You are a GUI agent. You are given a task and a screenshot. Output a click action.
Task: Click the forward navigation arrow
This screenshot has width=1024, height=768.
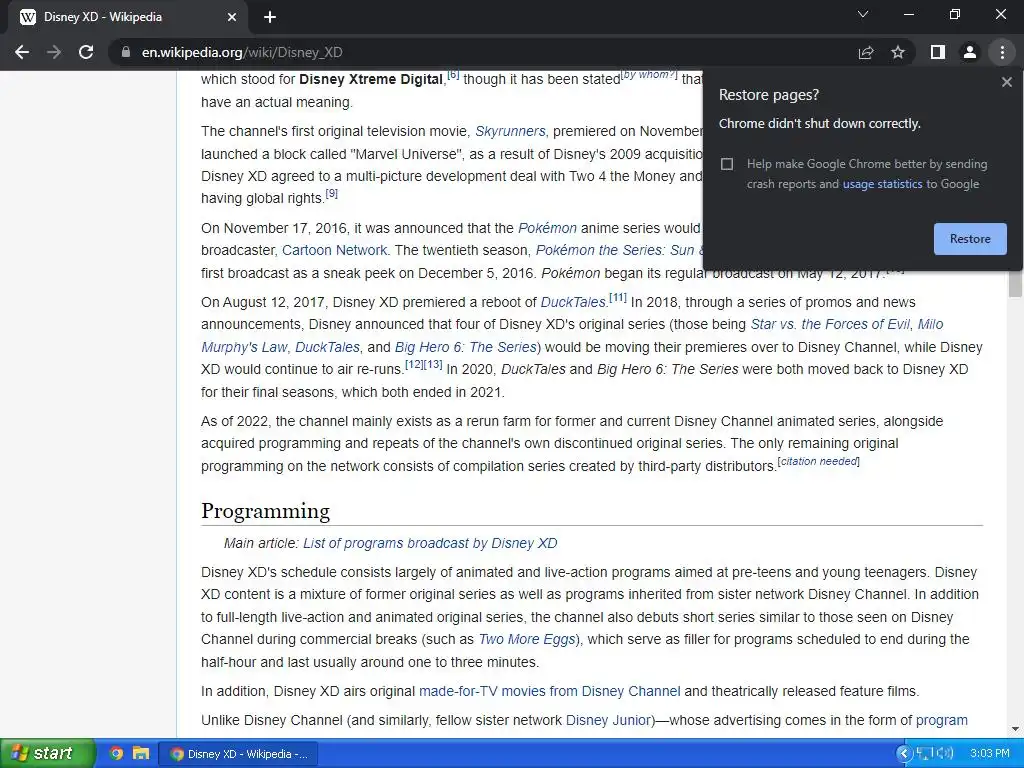coord(54,52)
